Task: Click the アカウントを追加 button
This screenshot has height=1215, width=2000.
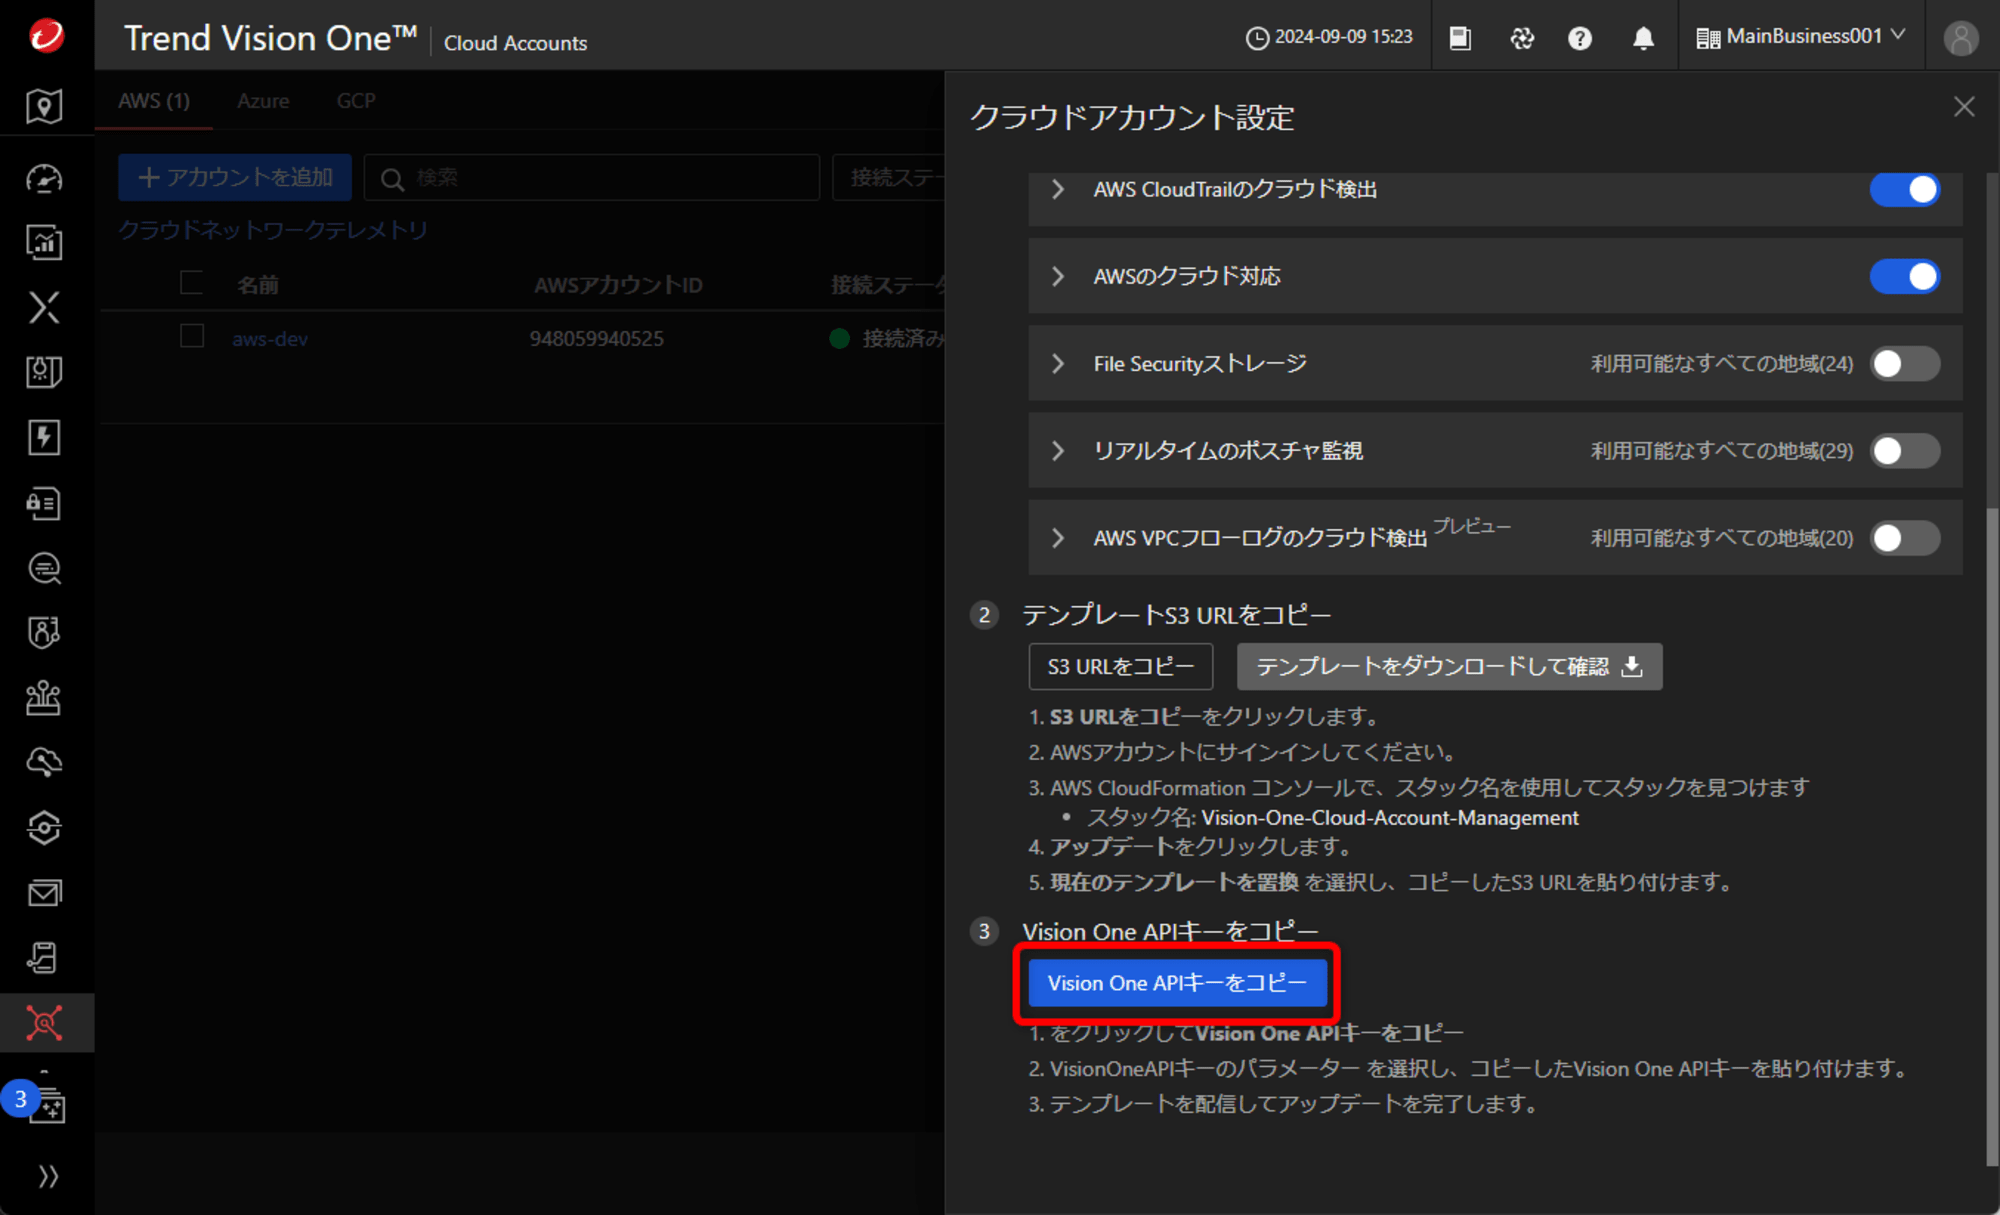Action: point(235,178)
